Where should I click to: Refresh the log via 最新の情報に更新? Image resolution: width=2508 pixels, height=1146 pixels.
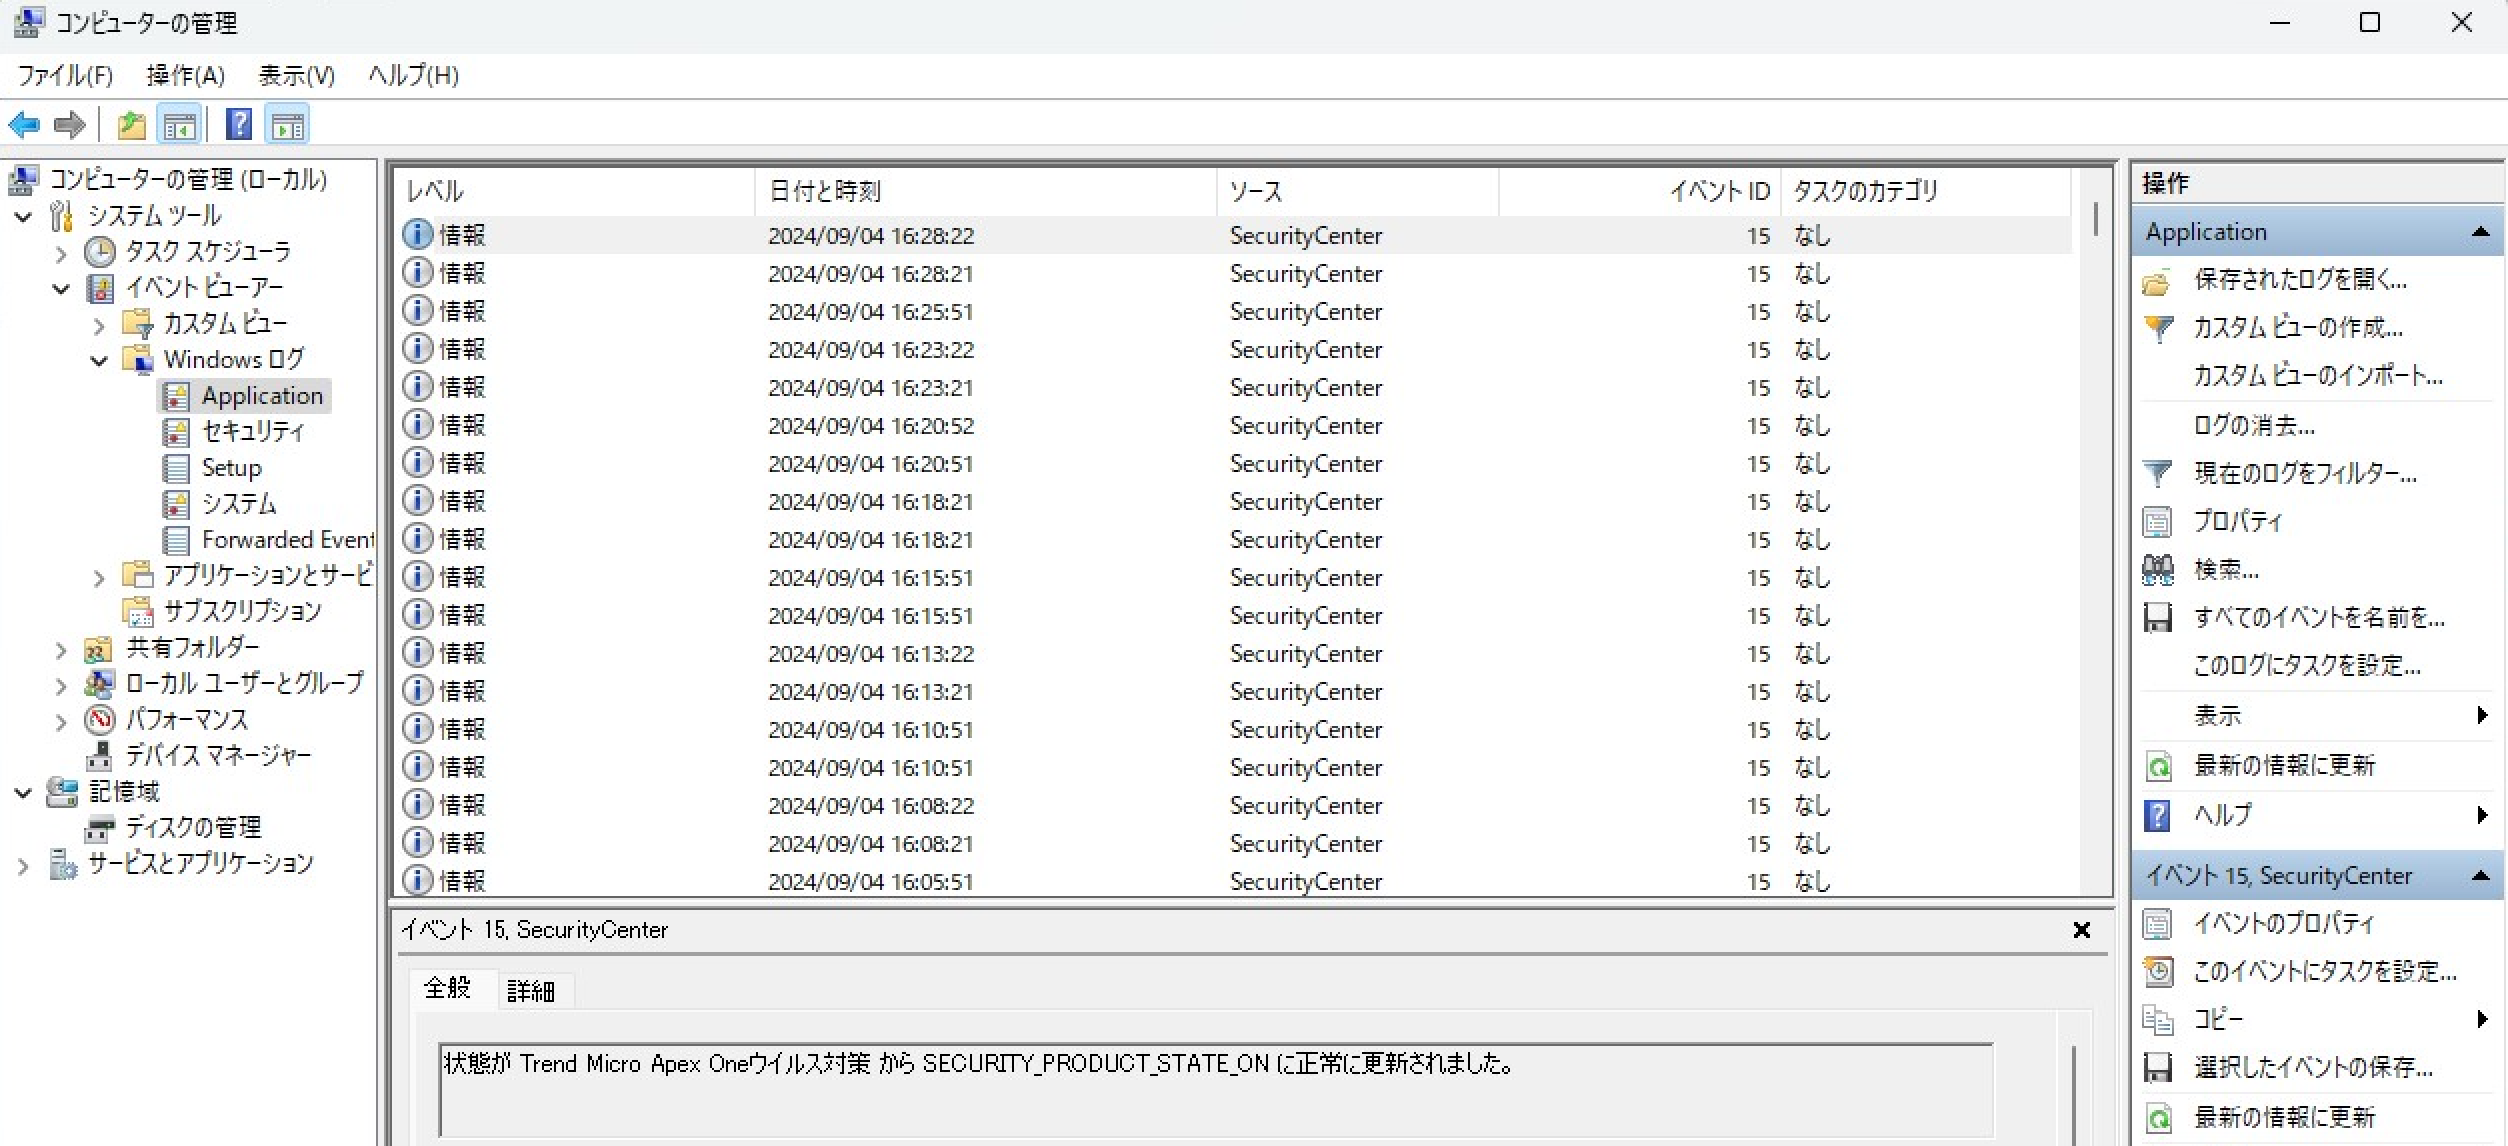point(2280,764)
